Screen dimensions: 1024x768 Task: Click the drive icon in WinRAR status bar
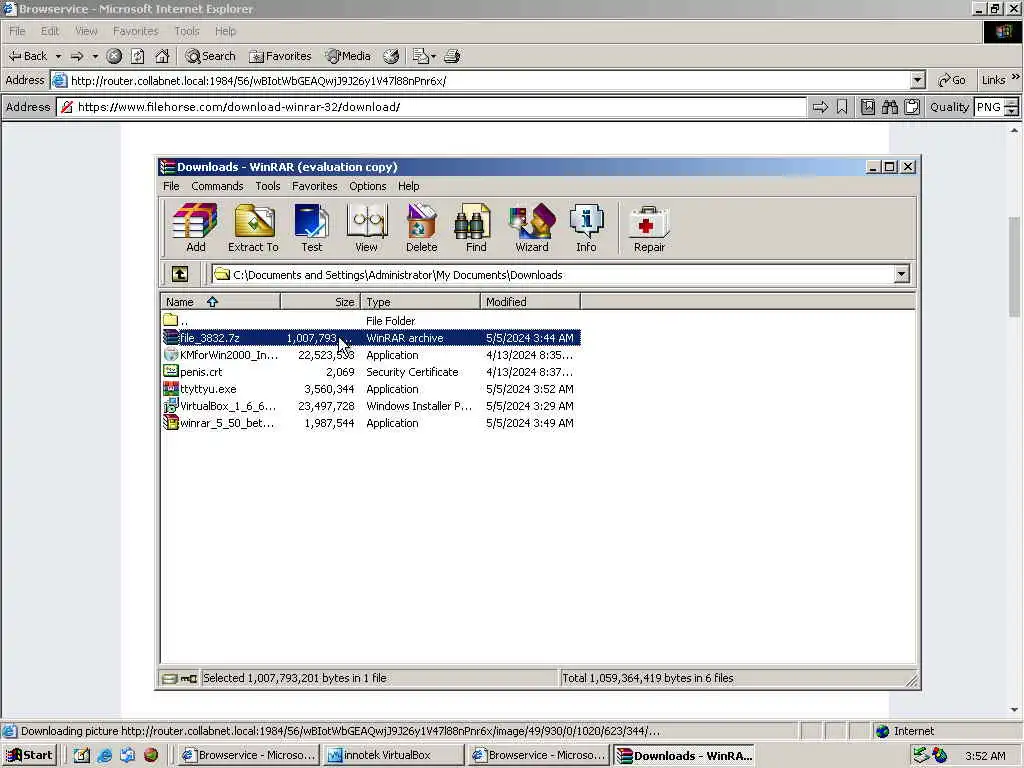[x=169, y=679]
